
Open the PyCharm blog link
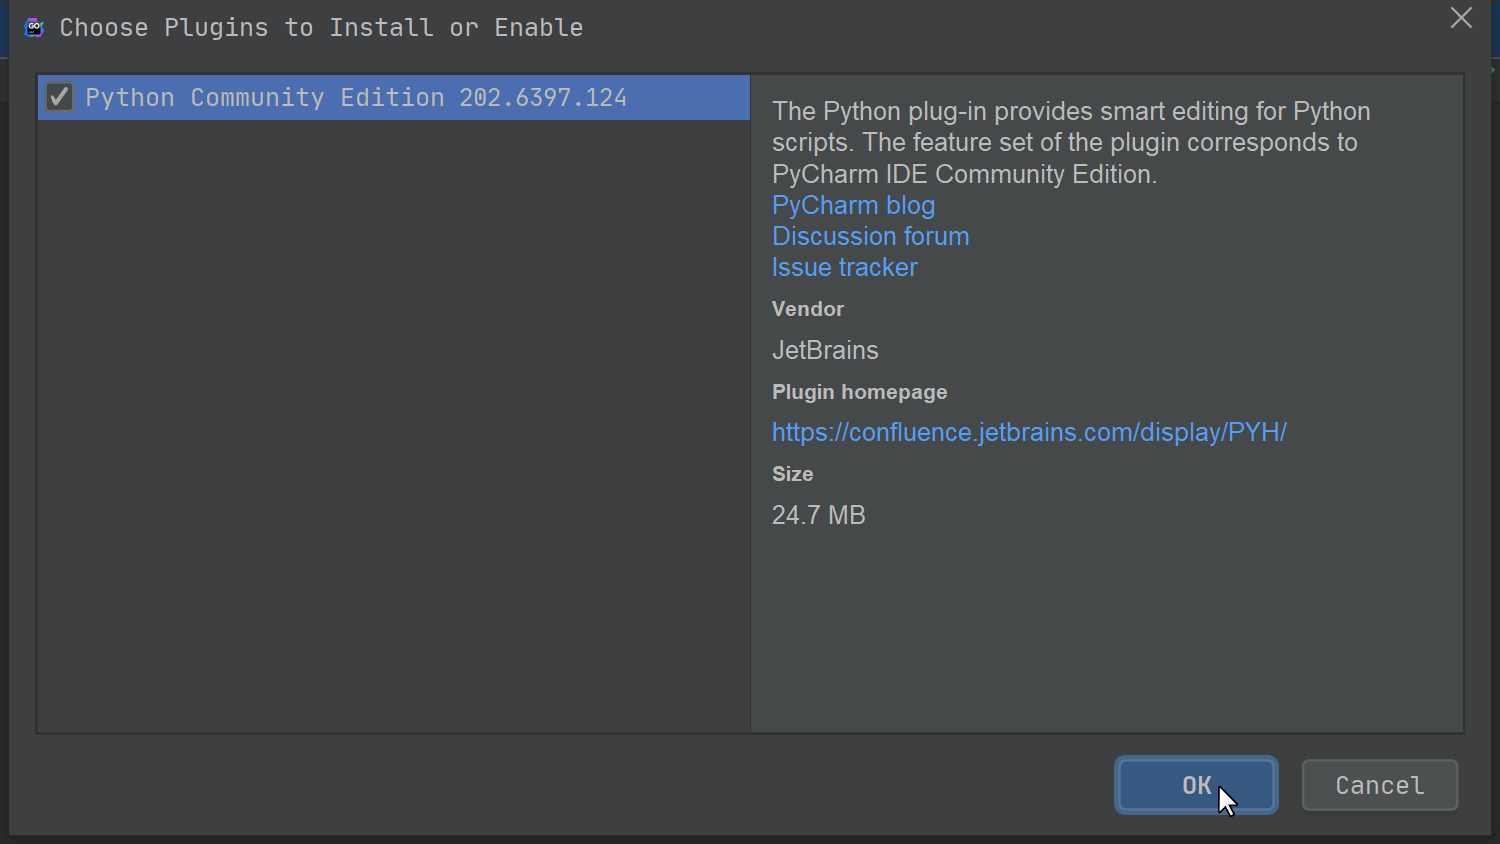tap(853, 205)
